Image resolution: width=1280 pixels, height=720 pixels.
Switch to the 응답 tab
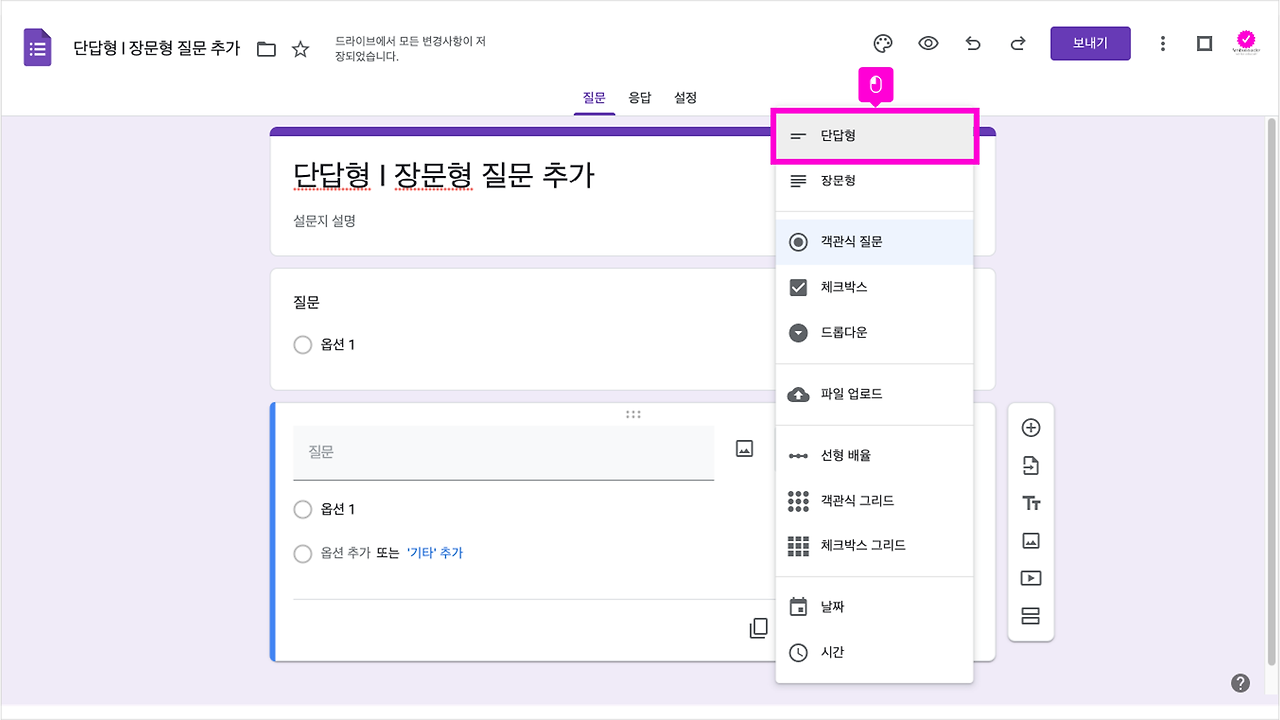tap(640, 97)
